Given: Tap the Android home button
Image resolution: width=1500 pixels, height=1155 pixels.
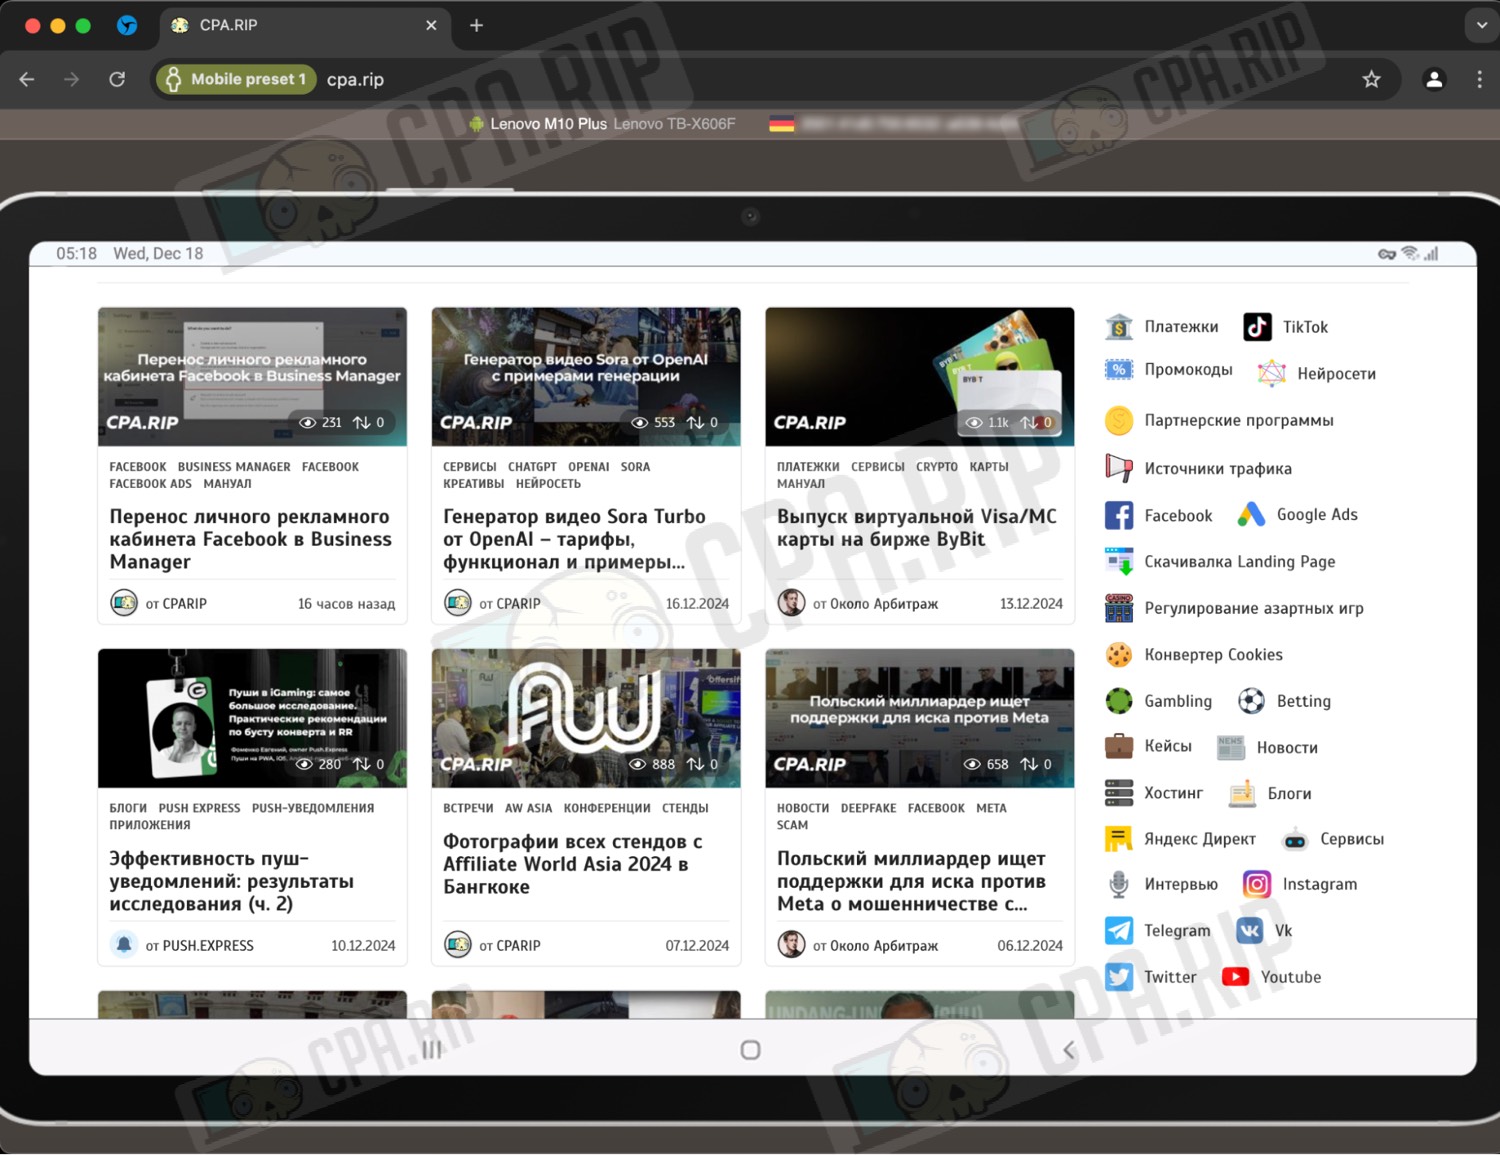Looking at the screenshot, I should point(750,1050).
